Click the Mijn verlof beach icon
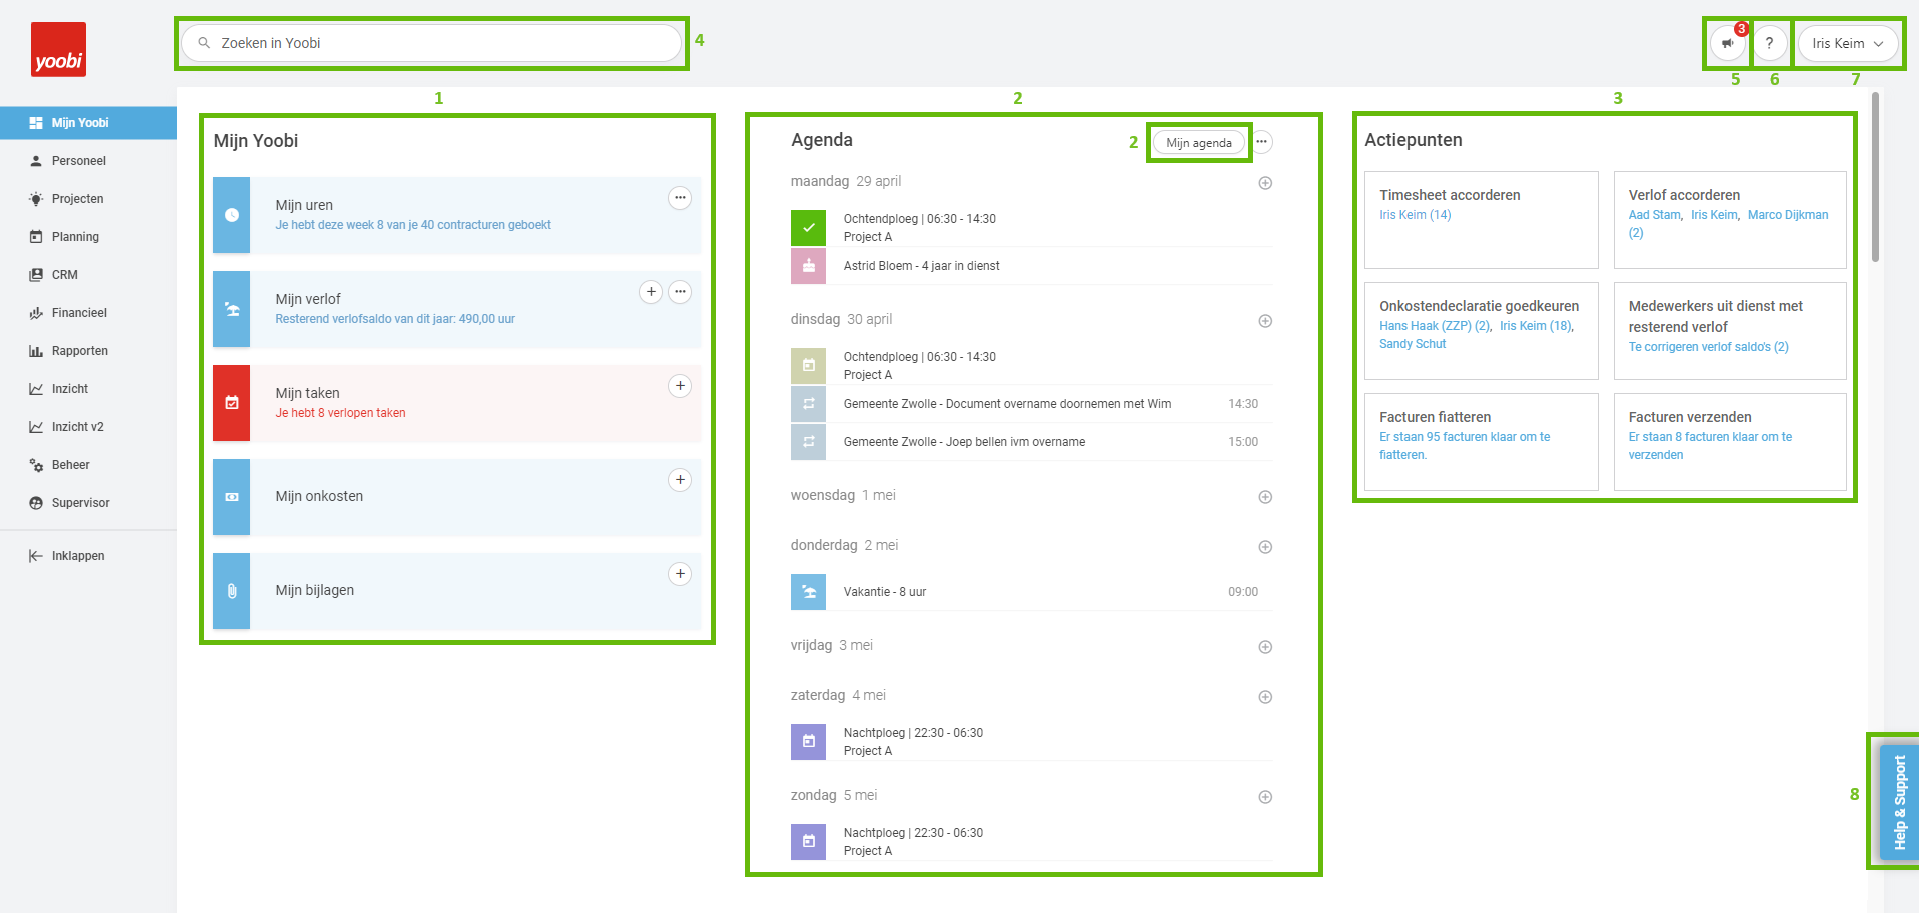 pos(232,309)
